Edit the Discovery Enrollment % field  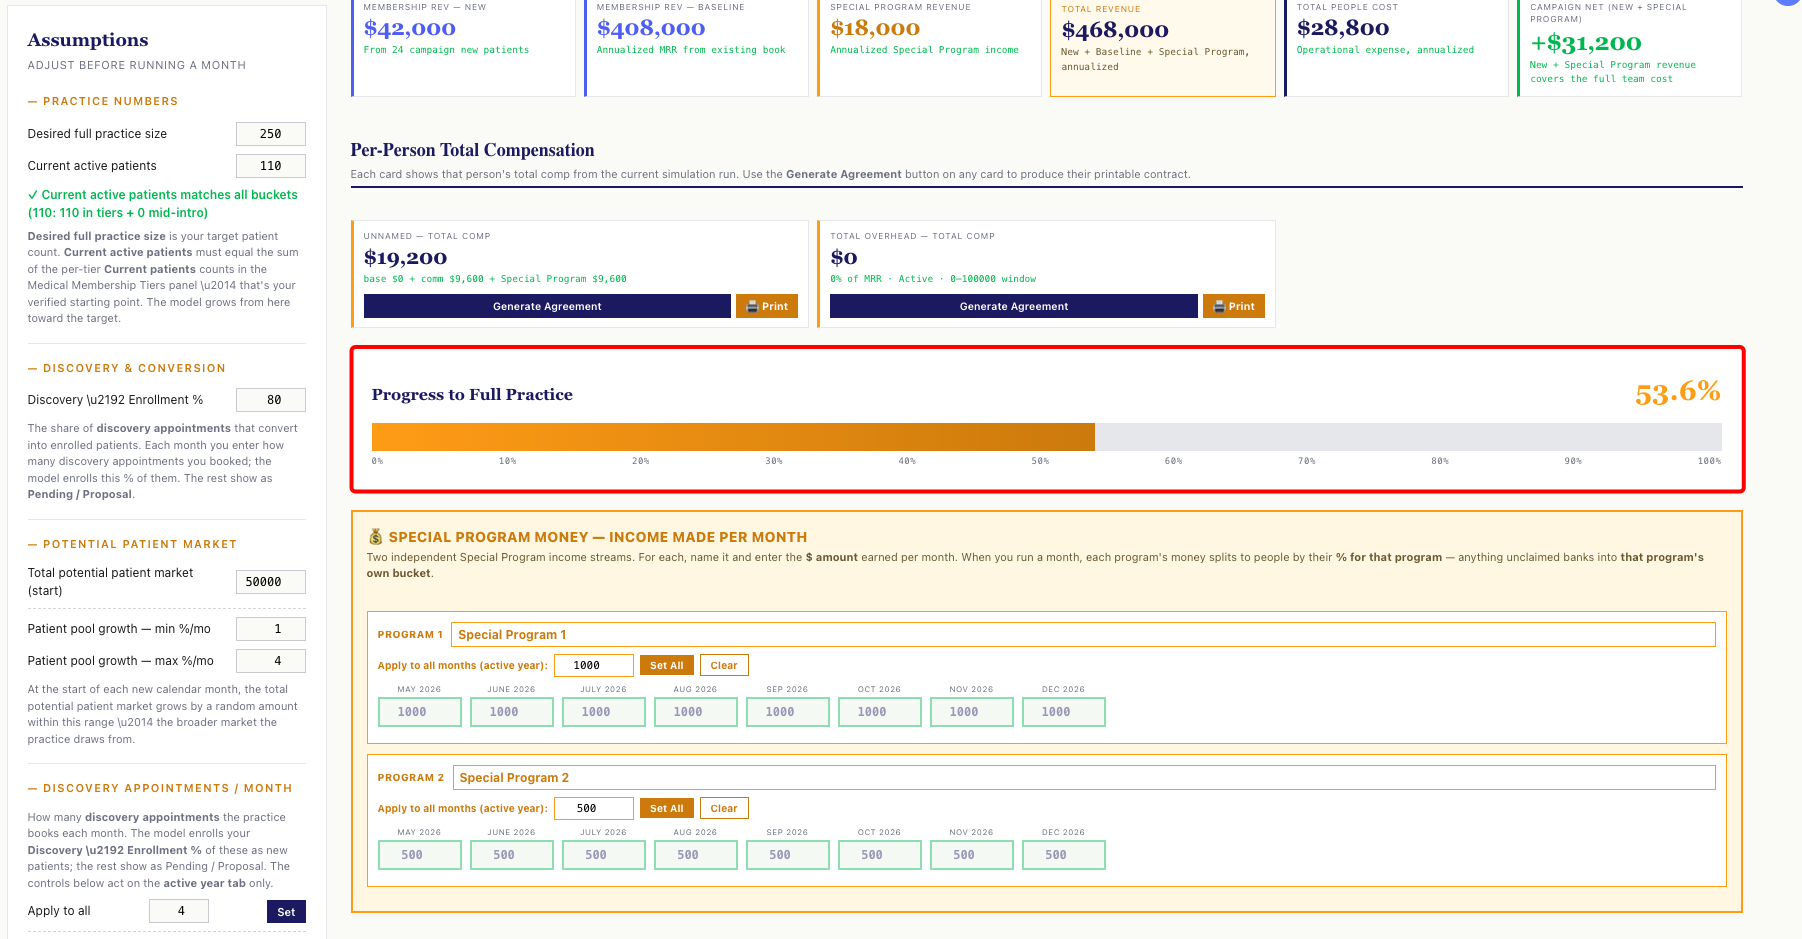(x=271, y=400)
